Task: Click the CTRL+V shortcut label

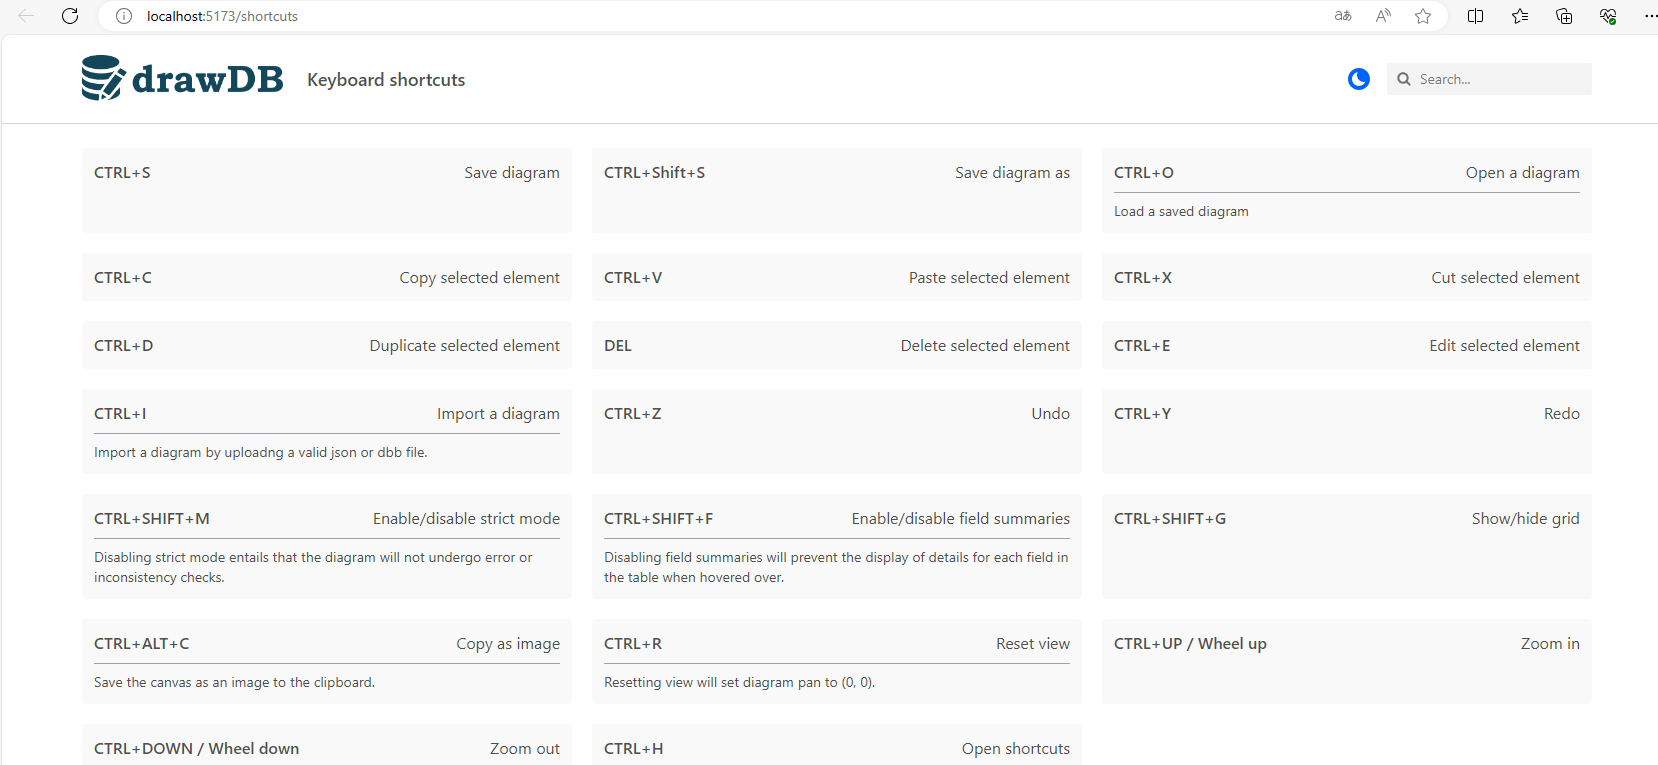Action: (x=633, y=278)
